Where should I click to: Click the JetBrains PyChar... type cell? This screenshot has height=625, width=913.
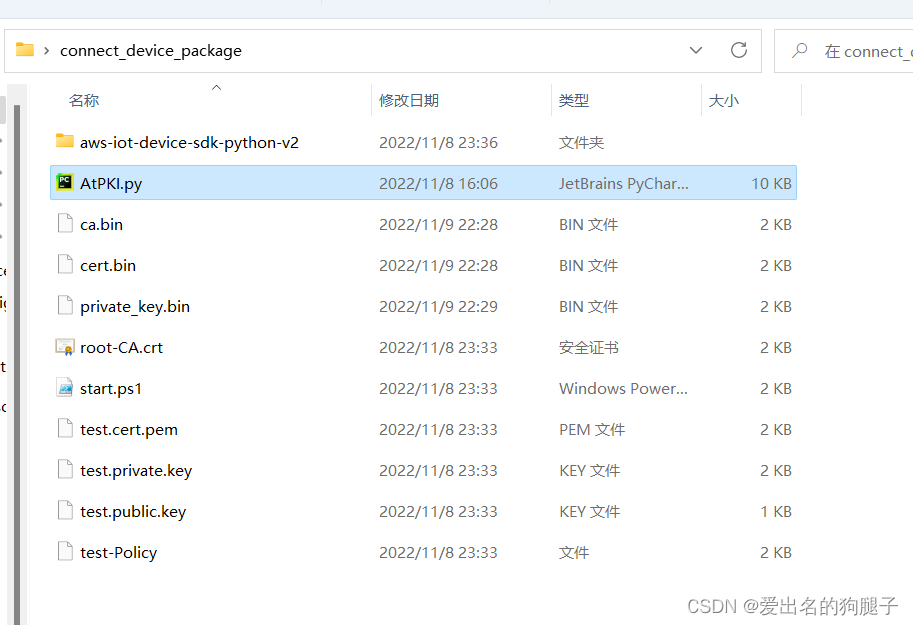click(x=624, y=183)
